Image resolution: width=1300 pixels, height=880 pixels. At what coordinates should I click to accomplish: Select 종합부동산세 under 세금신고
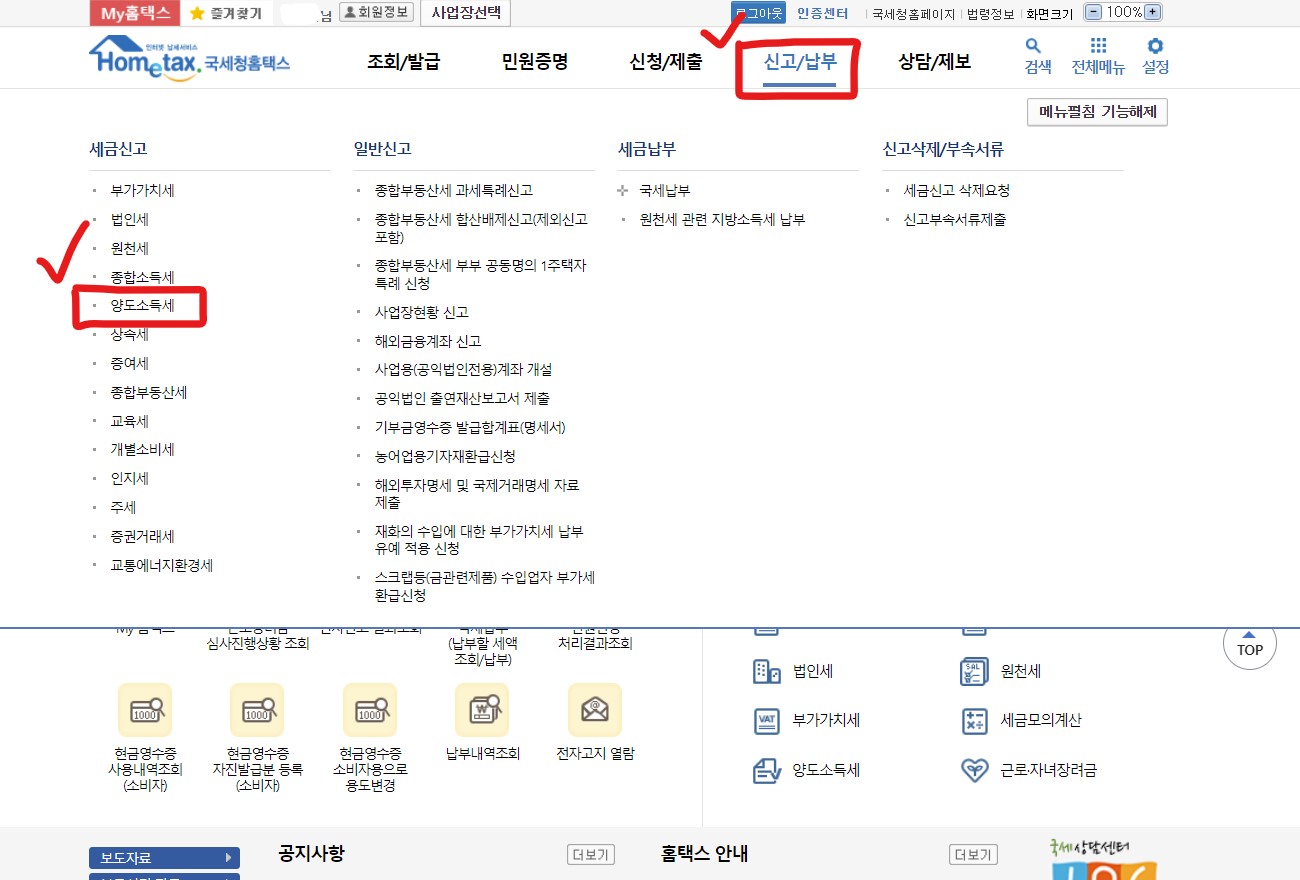[x=149, y=393]
